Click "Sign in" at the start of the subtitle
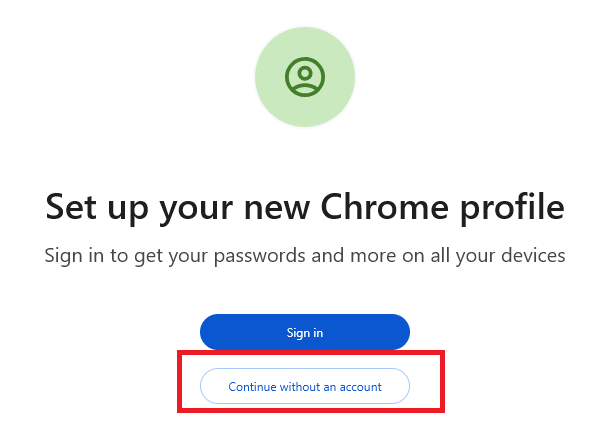Screen dimensions: 608x422 (75, 256)
